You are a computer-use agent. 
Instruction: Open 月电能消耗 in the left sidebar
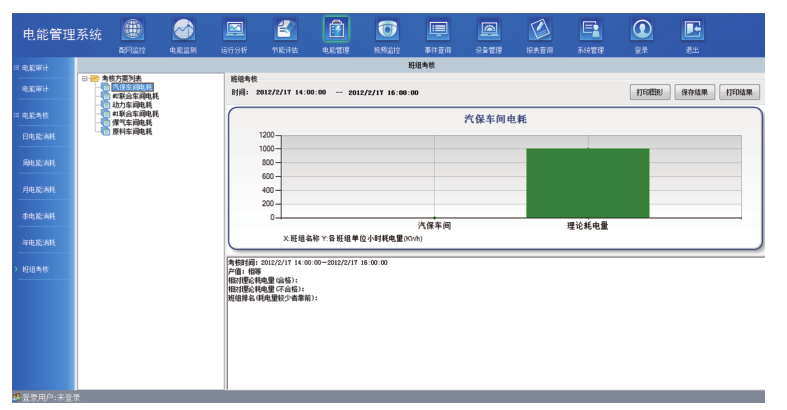[x=39, y=189]
